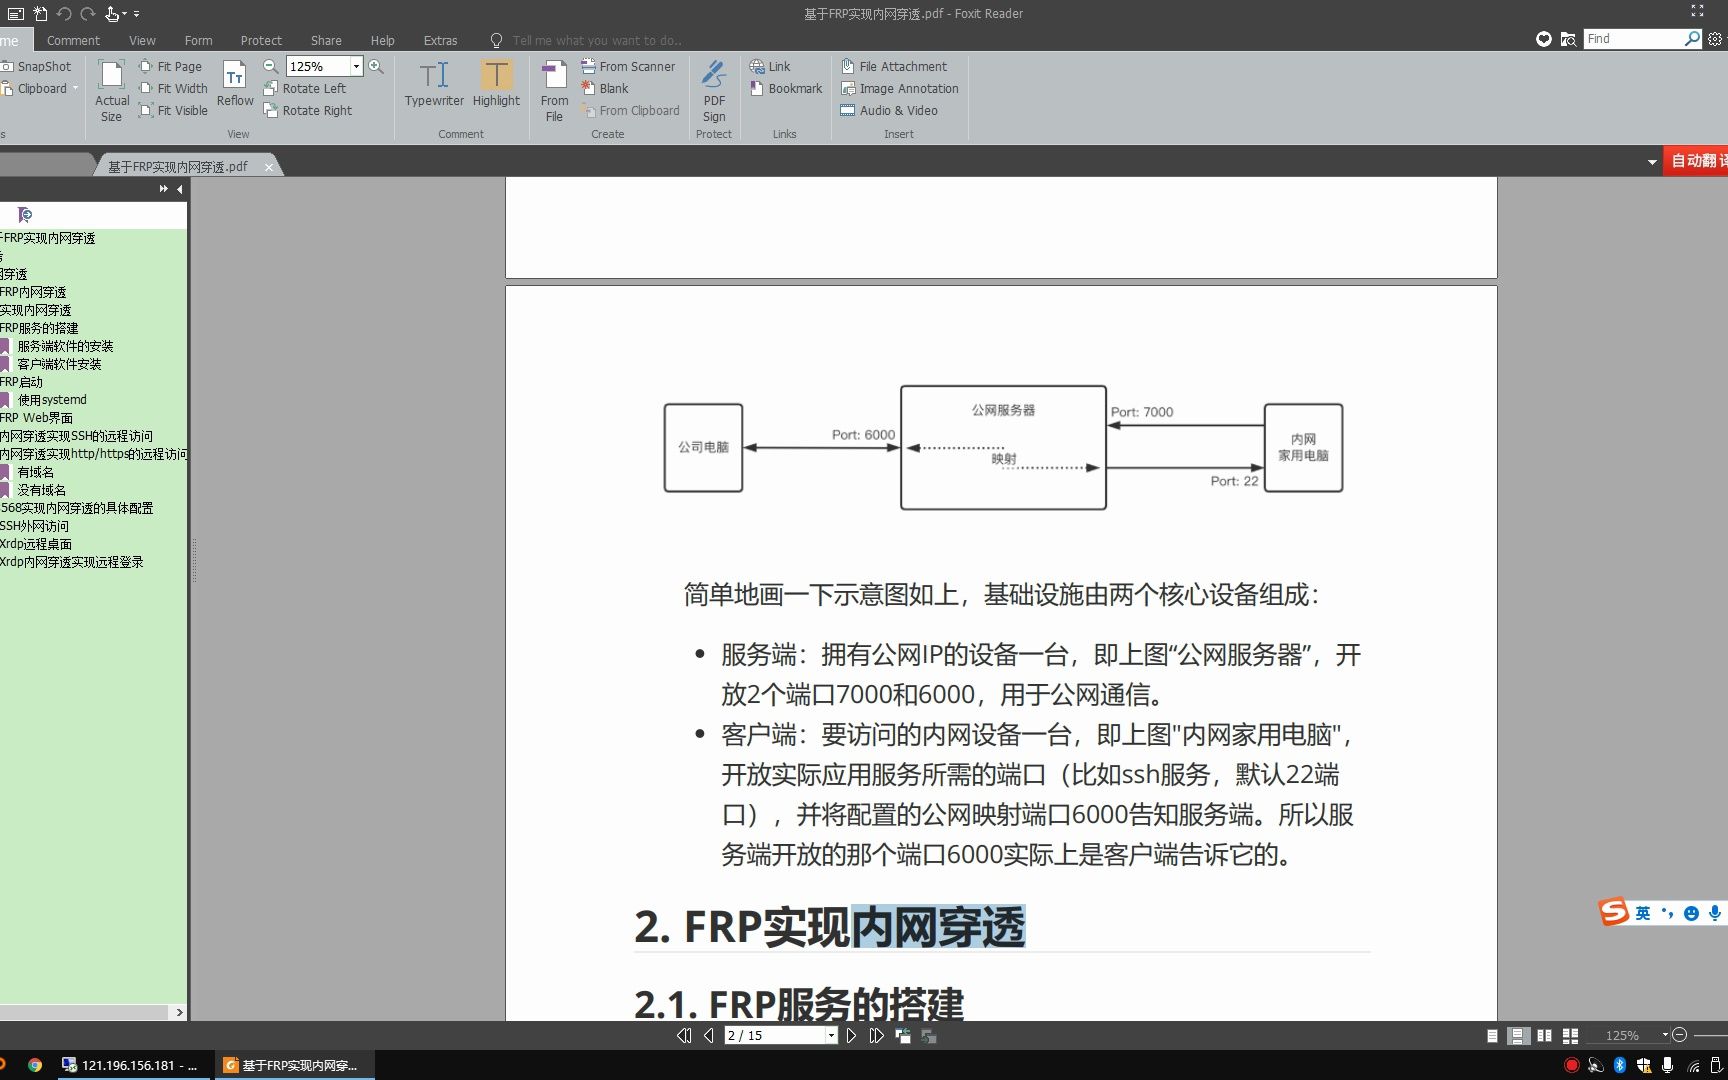Open customize quick access toolbar menu

click(x=136, y=14)
